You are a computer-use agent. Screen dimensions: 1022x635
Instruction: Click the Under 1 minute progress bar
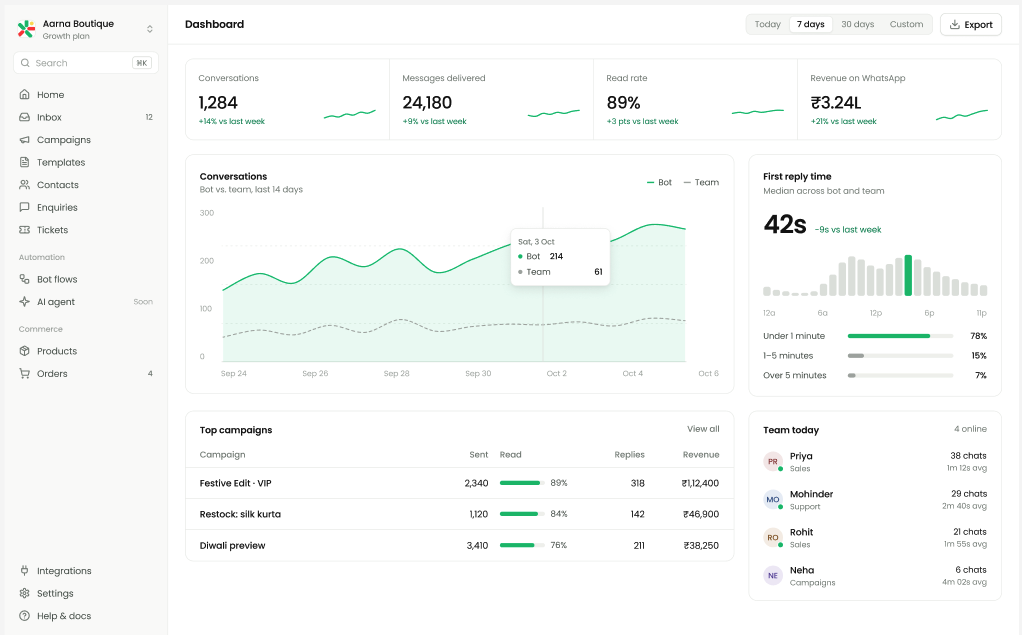900,336
